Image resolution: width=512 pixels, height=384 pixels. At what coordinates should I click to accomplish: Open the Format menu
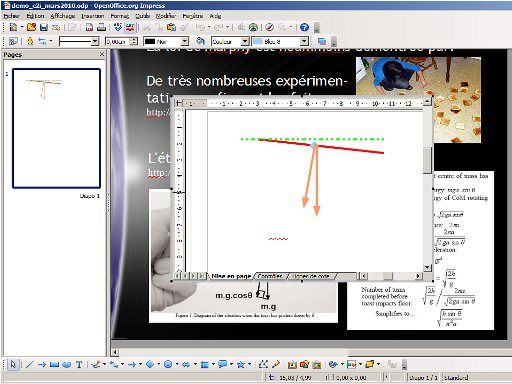[119, 16]
